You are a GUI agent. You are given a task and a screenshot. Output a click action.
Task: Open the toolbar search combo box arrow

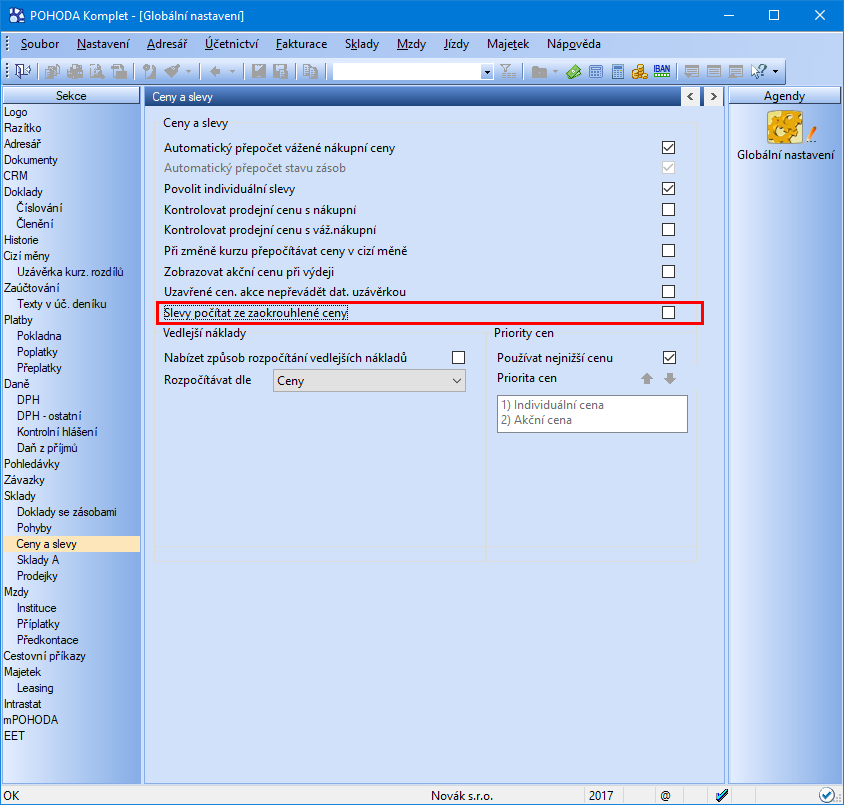coord(487,72)
